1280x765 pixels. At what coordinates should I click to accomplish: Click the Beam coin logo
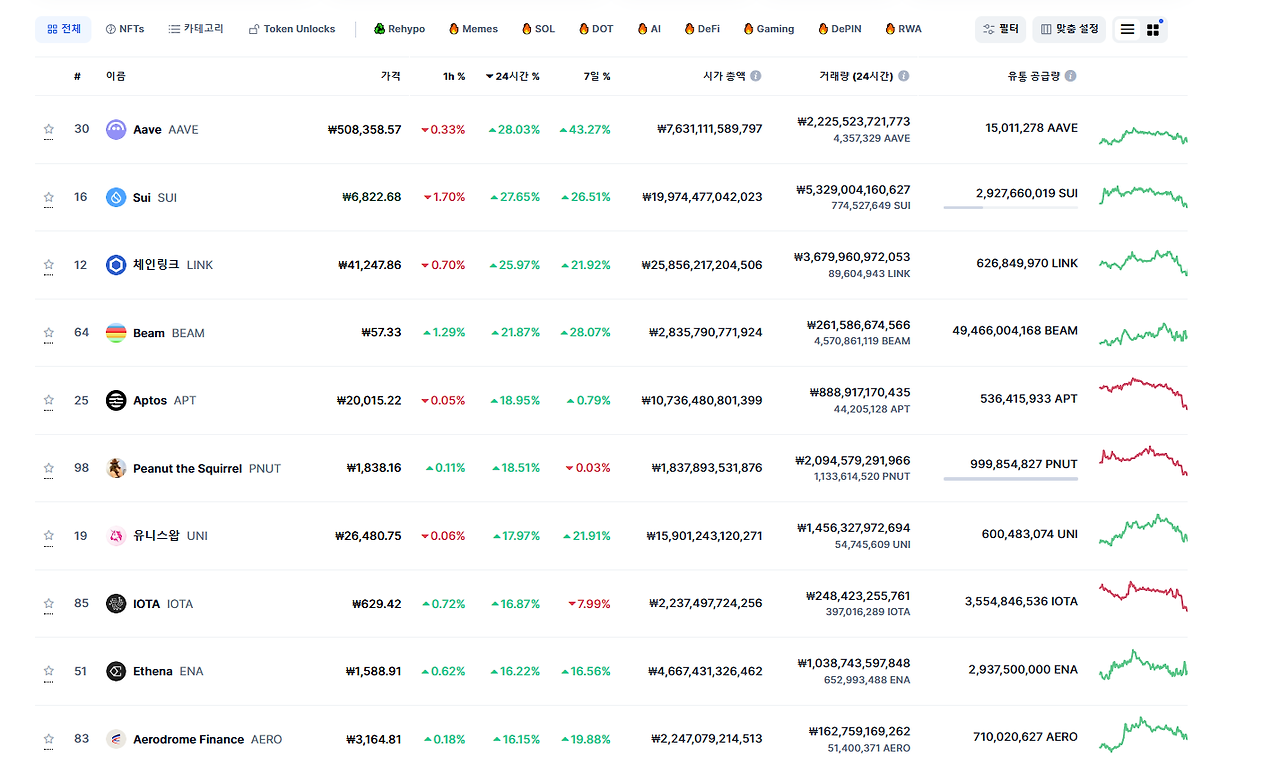[x=116, y=332]
